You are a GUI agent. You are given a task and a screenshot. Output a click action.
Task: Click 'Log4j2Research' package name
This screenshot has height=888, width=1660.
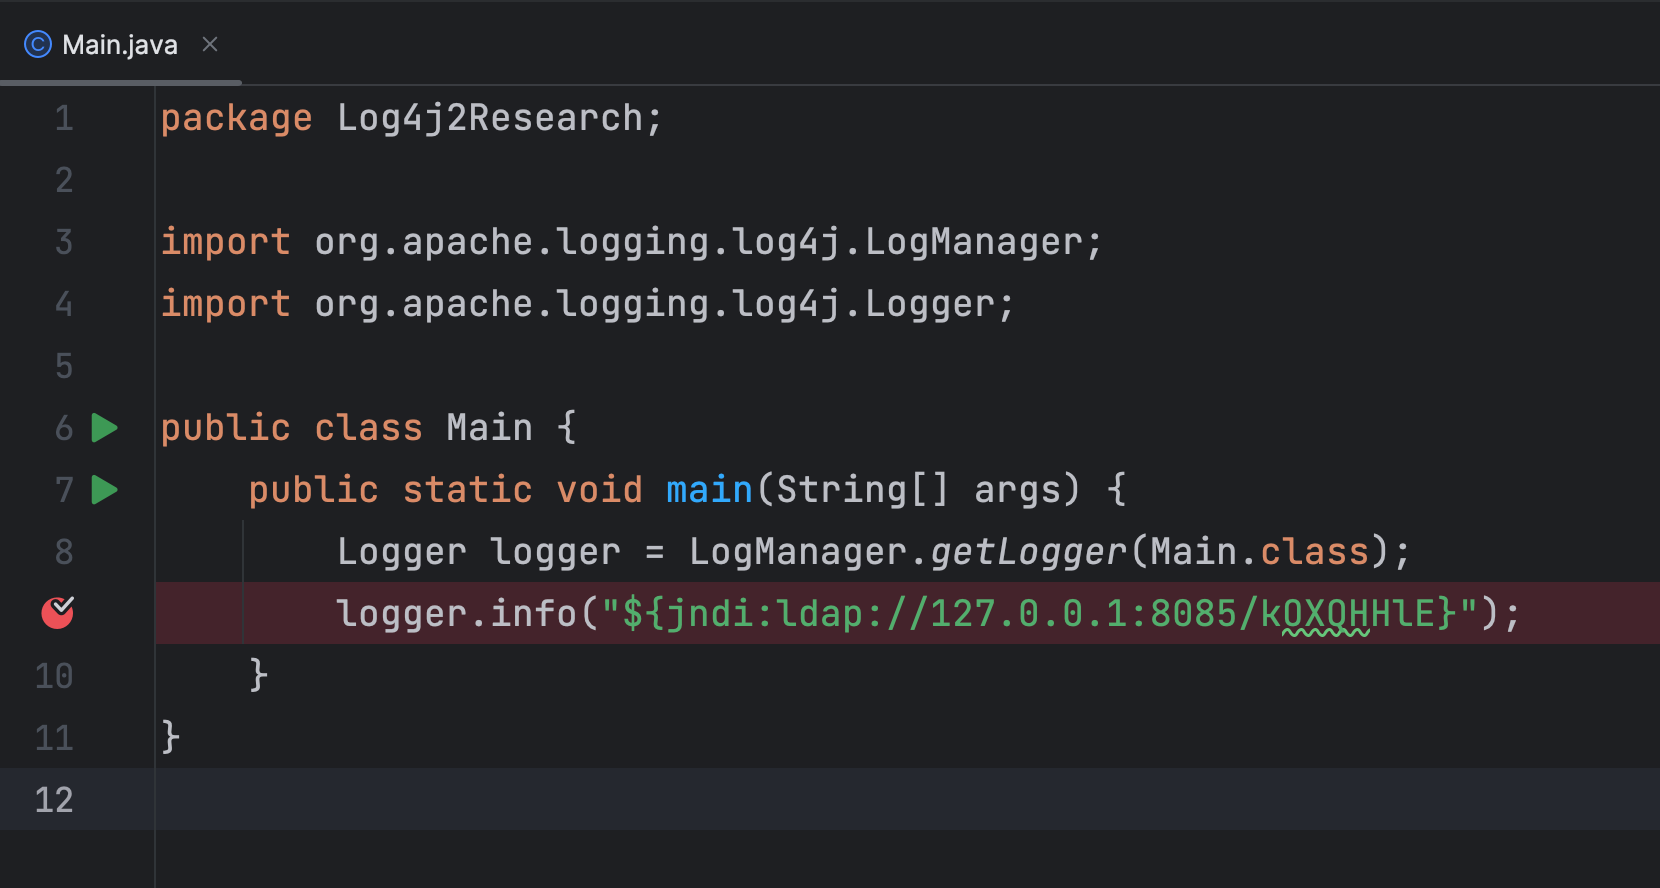click(x=490, y=118)
